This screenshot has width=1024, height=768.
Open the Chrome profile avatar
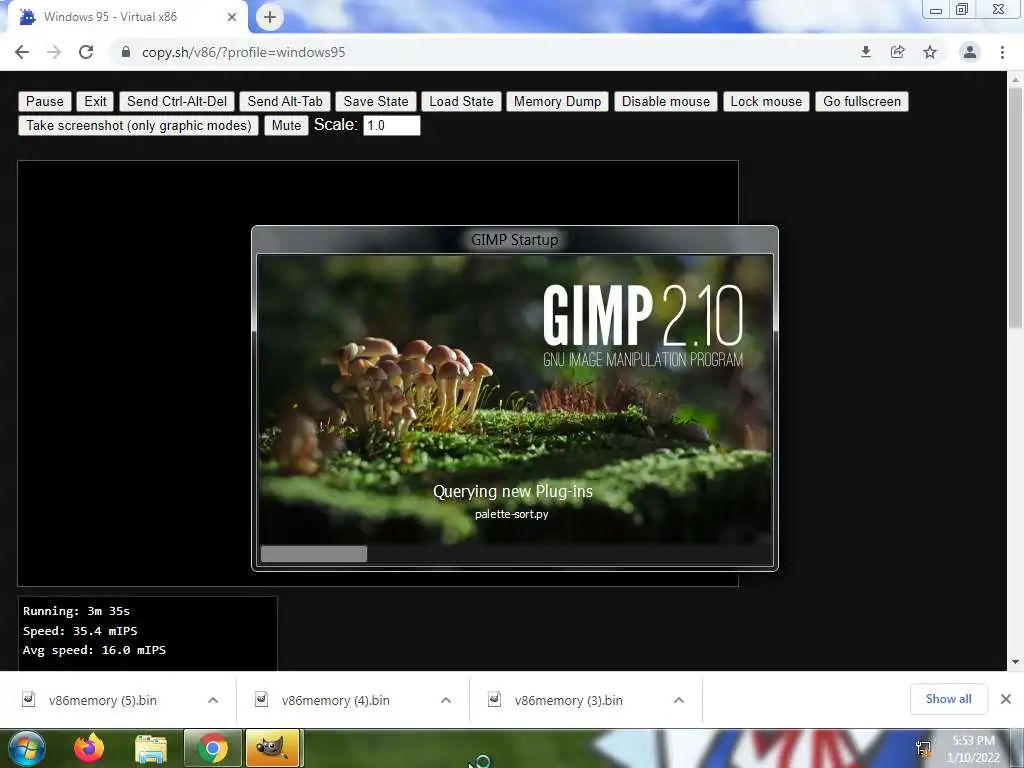click(x=970, y=52)
